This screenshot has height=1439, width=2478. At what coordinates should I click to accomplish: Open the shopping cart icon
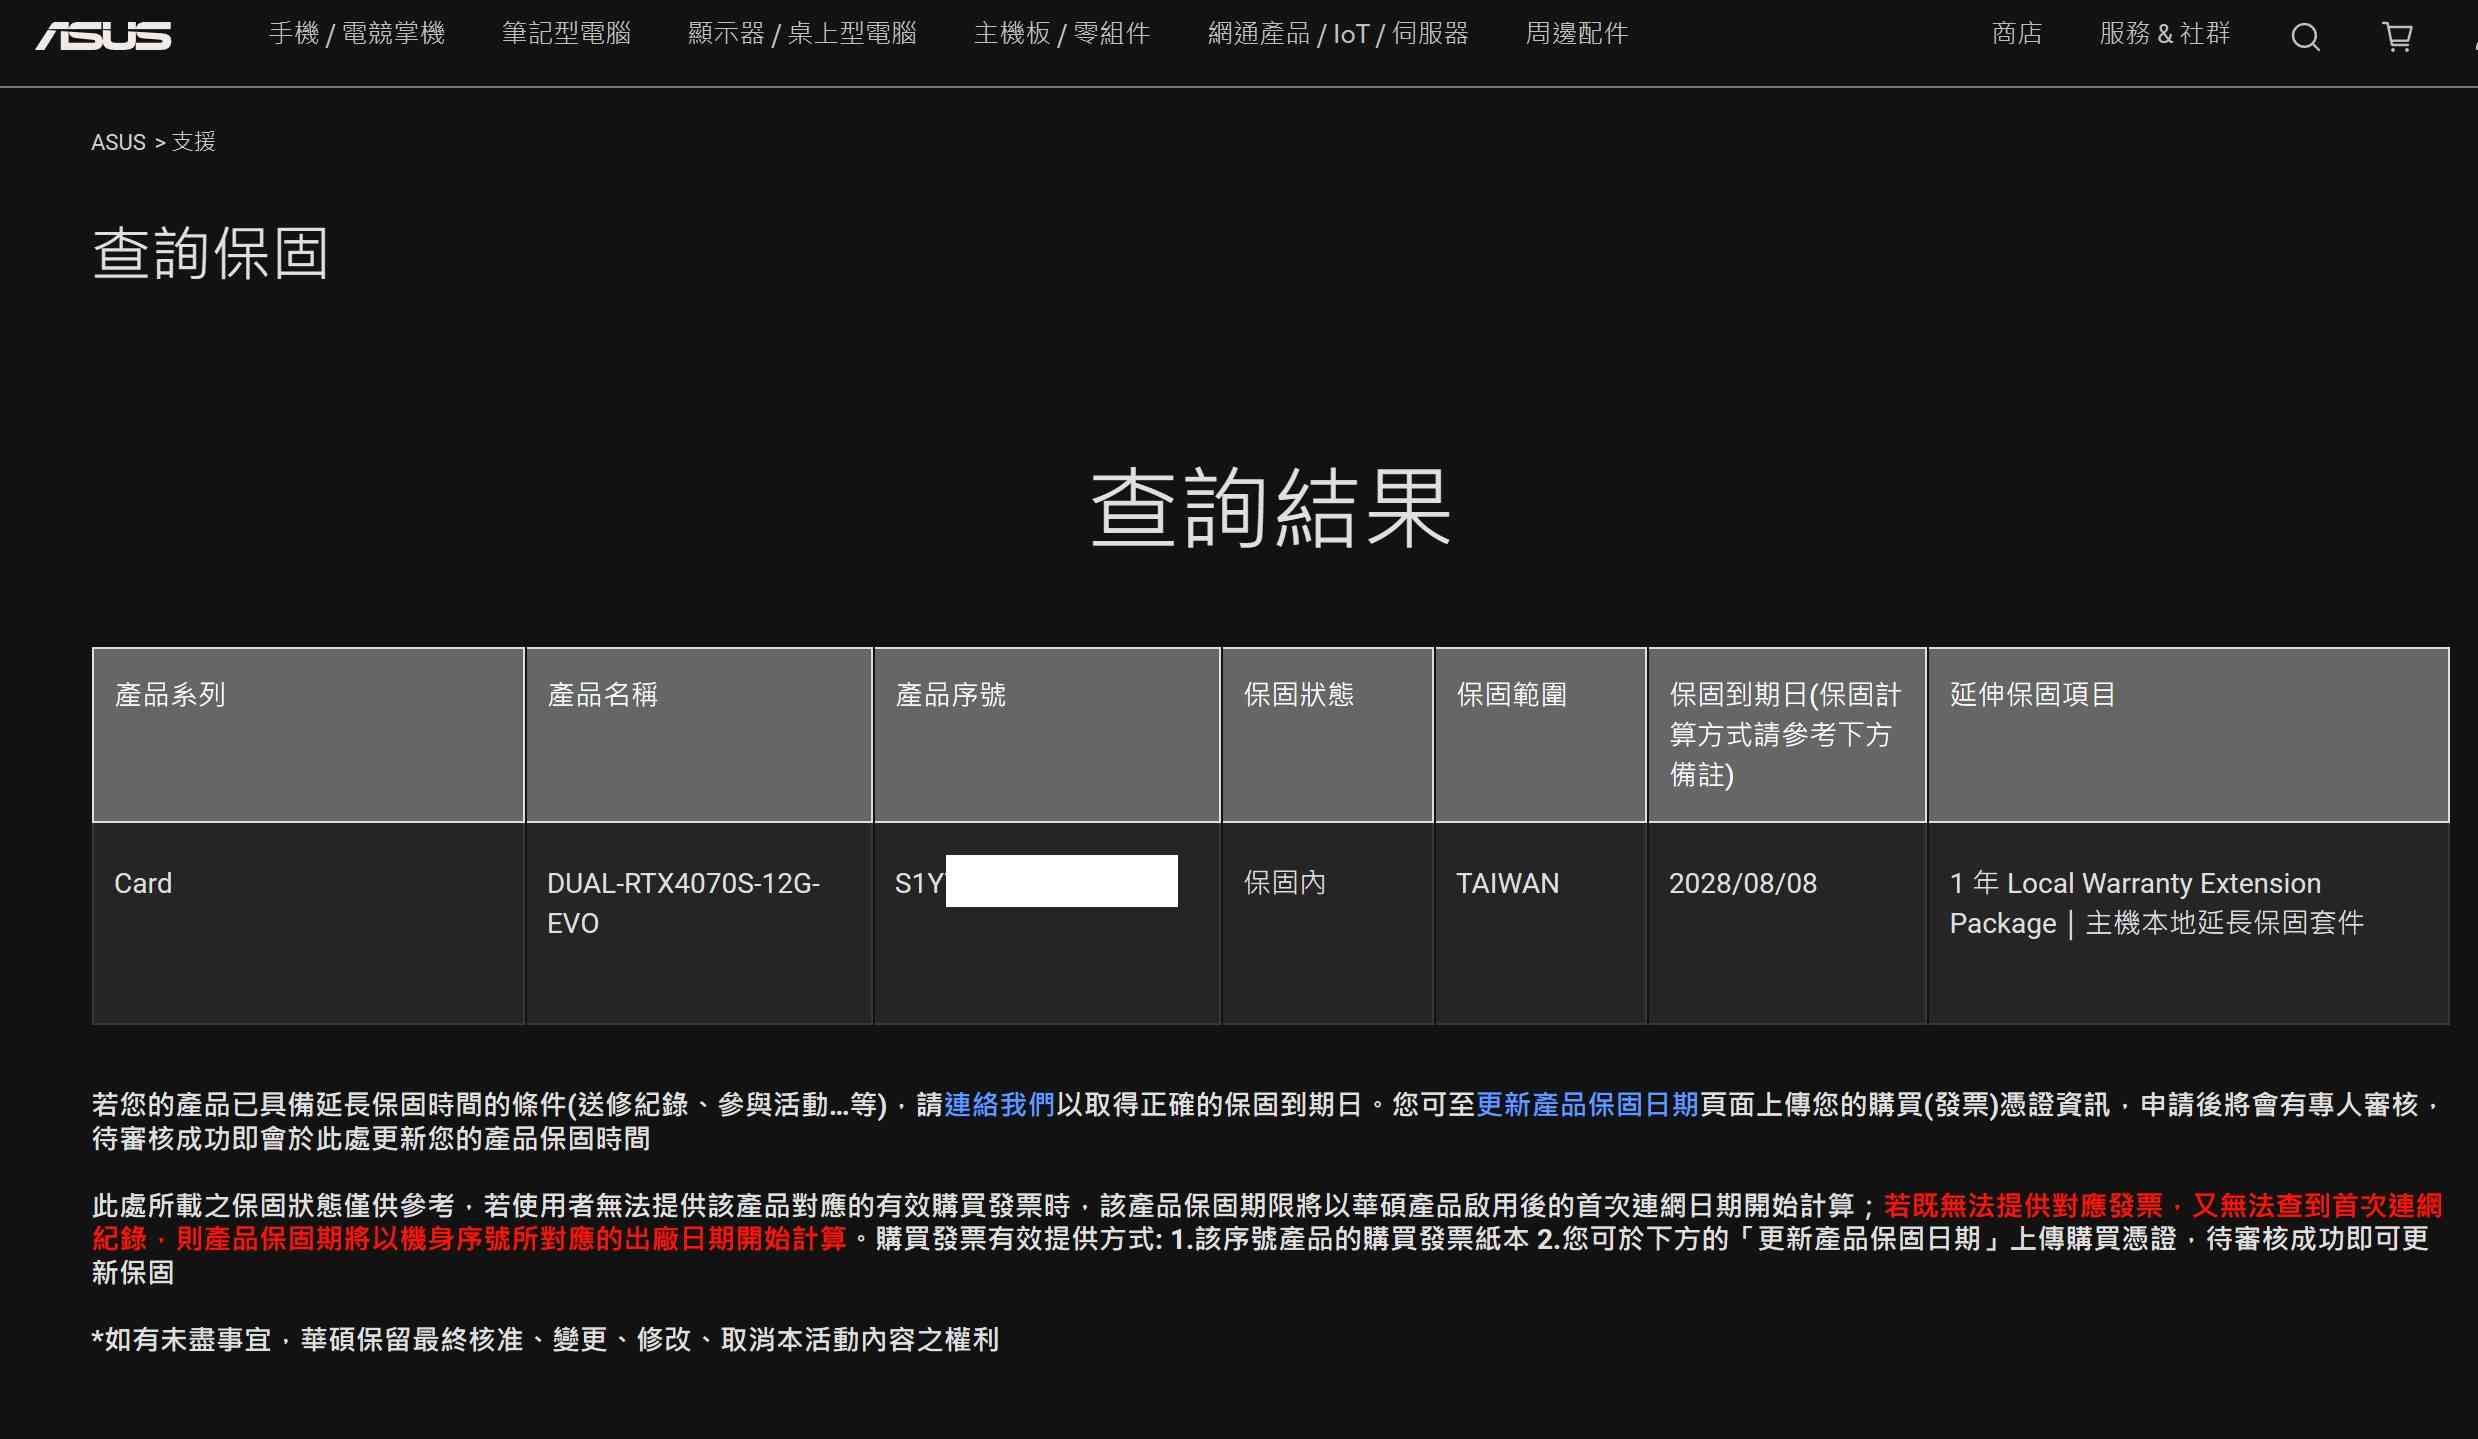[2397, 37]
